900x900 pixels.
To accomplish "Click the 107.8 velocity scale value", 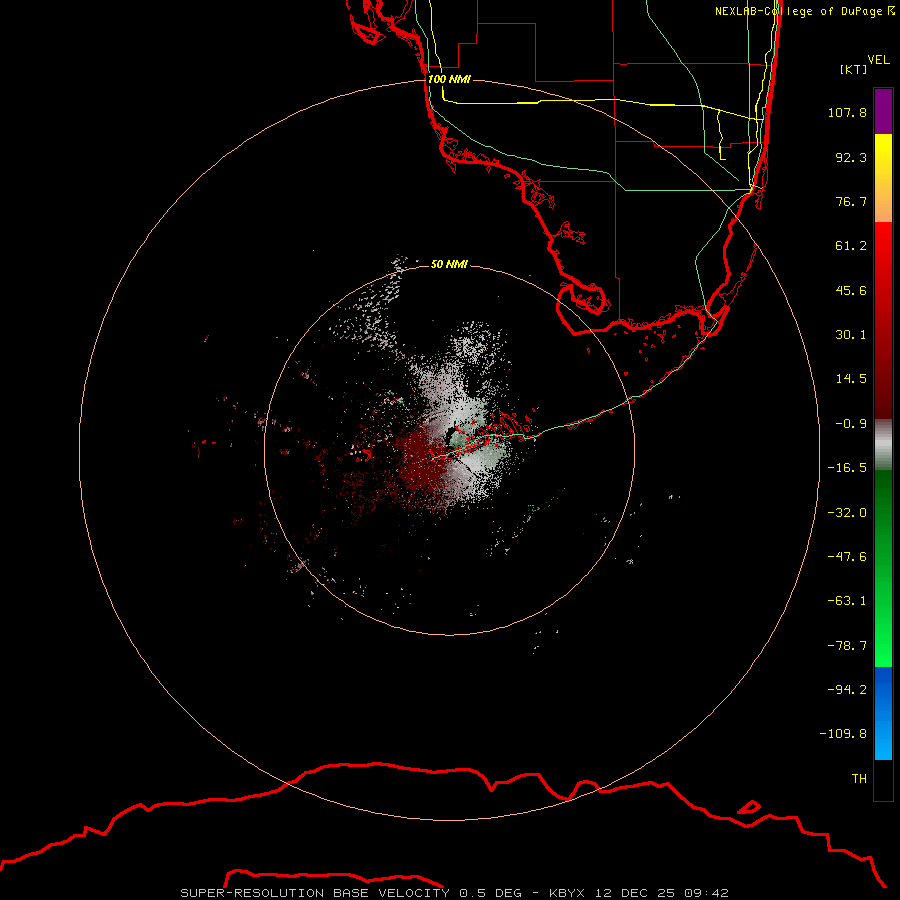I will click(847, 112).
